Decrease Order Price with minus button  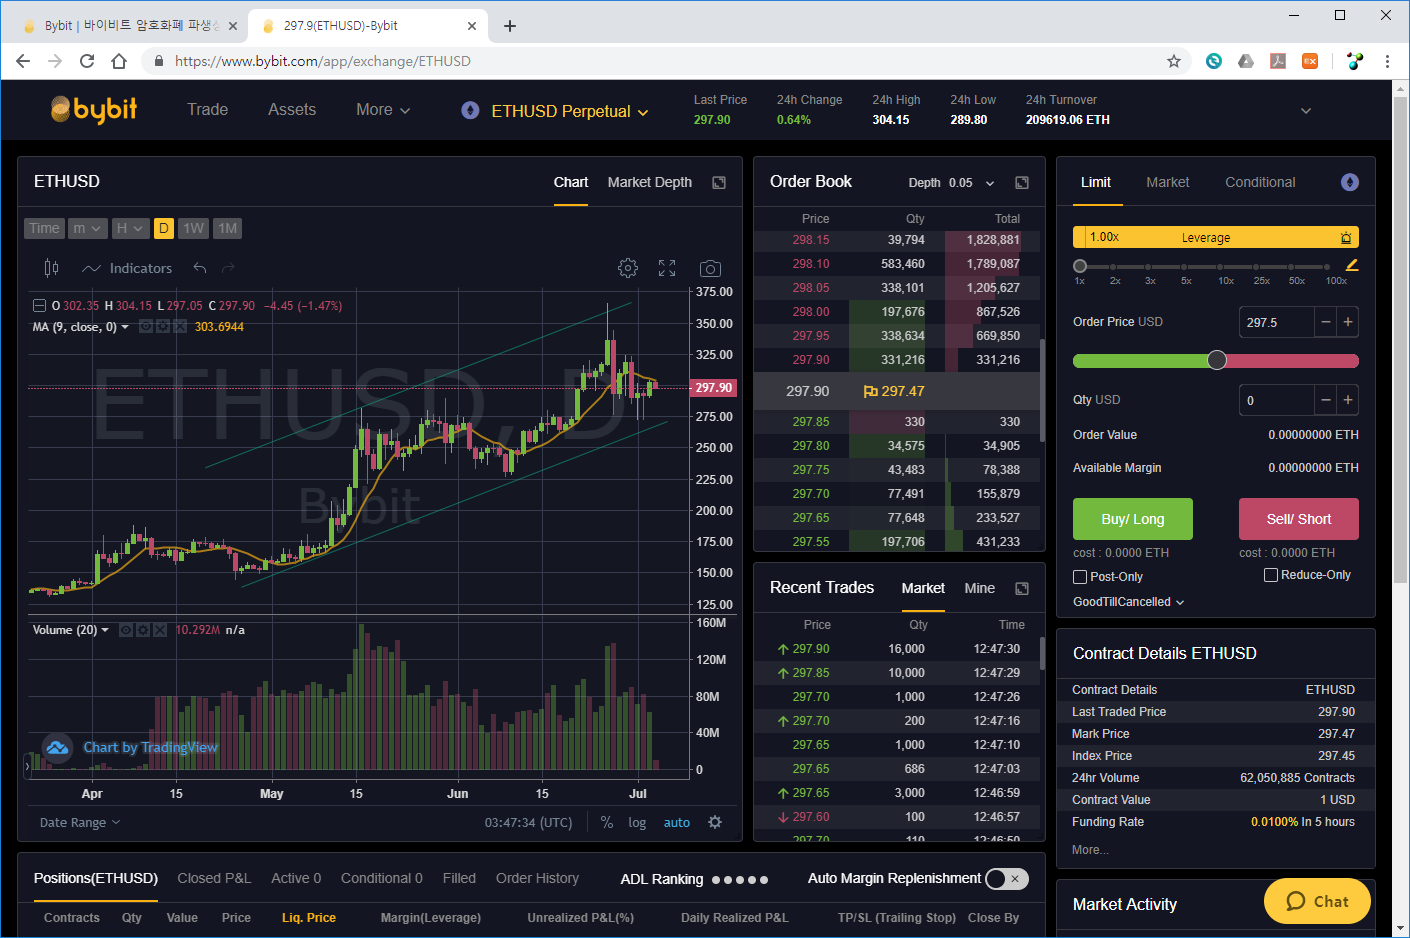pyautogui.click(x=1326, y=322)
